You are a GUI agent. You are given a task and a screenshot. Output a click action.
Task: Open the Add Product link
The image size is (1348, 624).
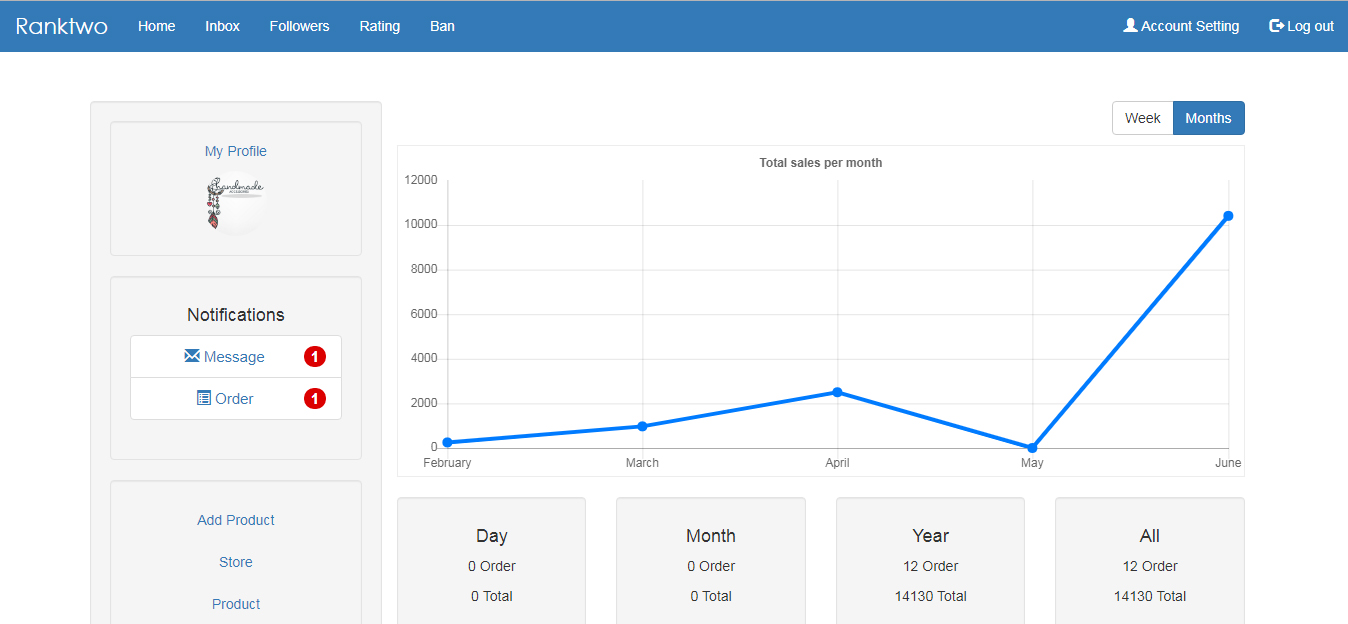click(x=235, y=520)
